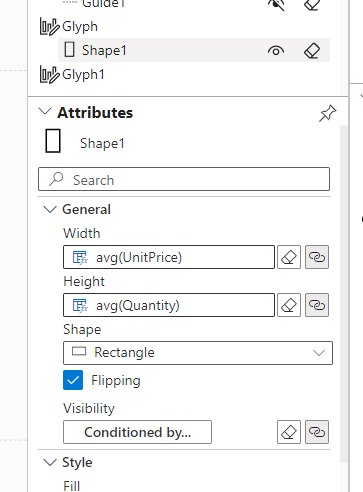Select Shape1 in the layers list
The width and height of the screenshot is (363, 492).
194,50
